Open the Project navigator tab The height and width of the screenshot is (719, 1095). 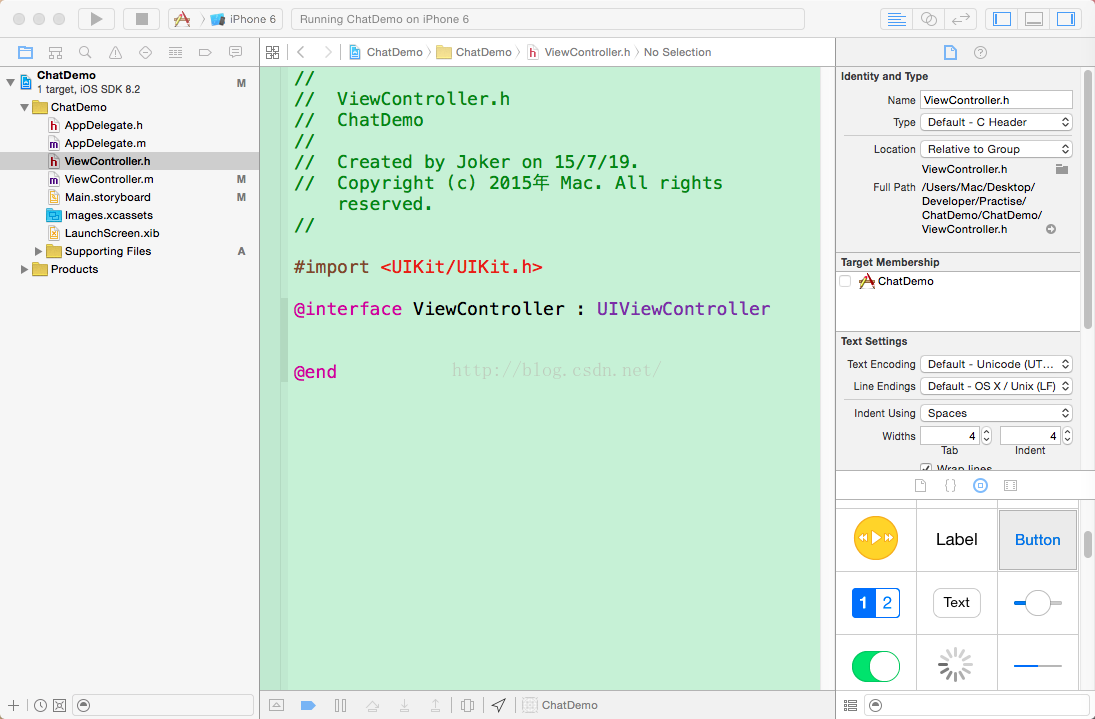pyautogui.click(x=25, y=52)
